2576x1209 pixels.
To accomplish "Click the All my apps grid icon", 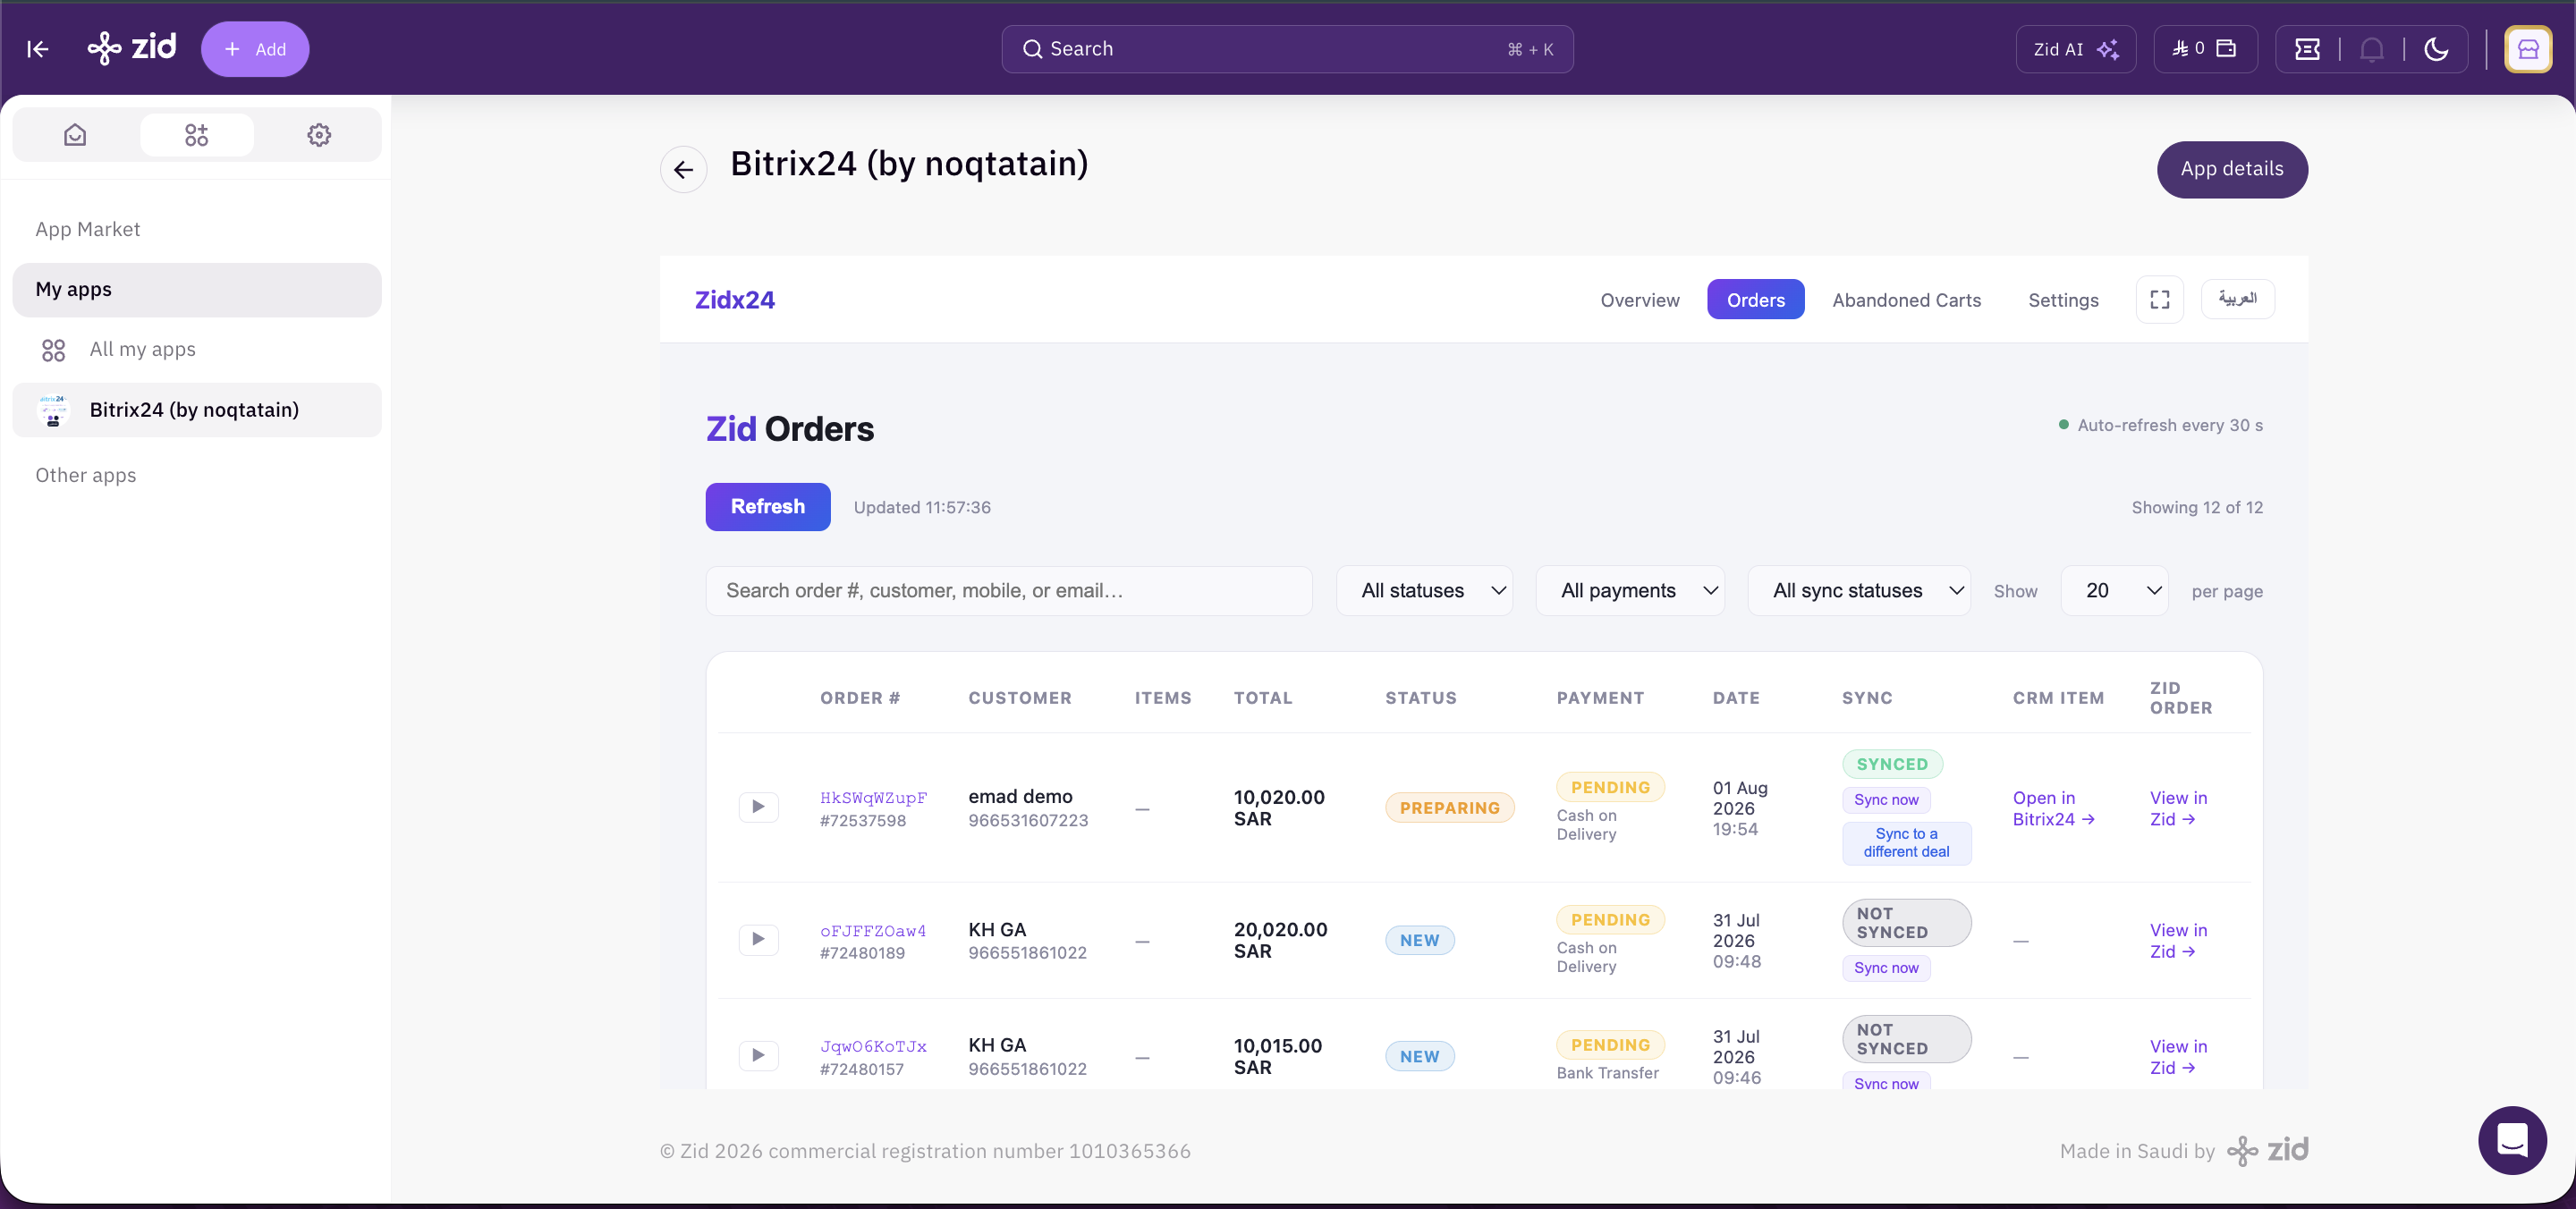I will [x=53, y=350].
